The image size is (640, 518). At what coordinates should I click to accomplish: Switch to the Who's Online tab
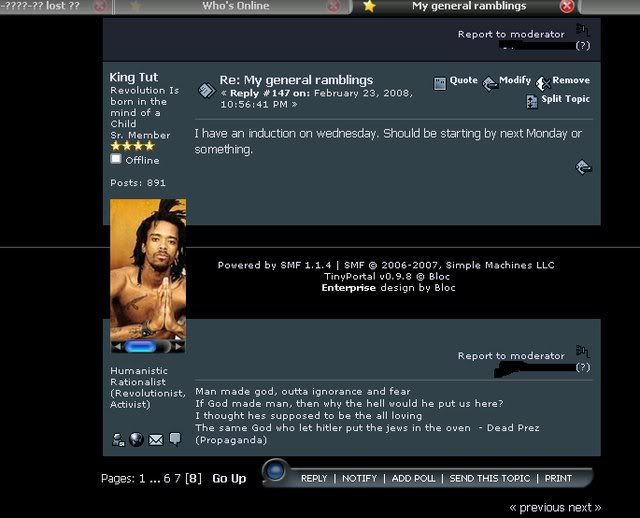coord(236,6)
